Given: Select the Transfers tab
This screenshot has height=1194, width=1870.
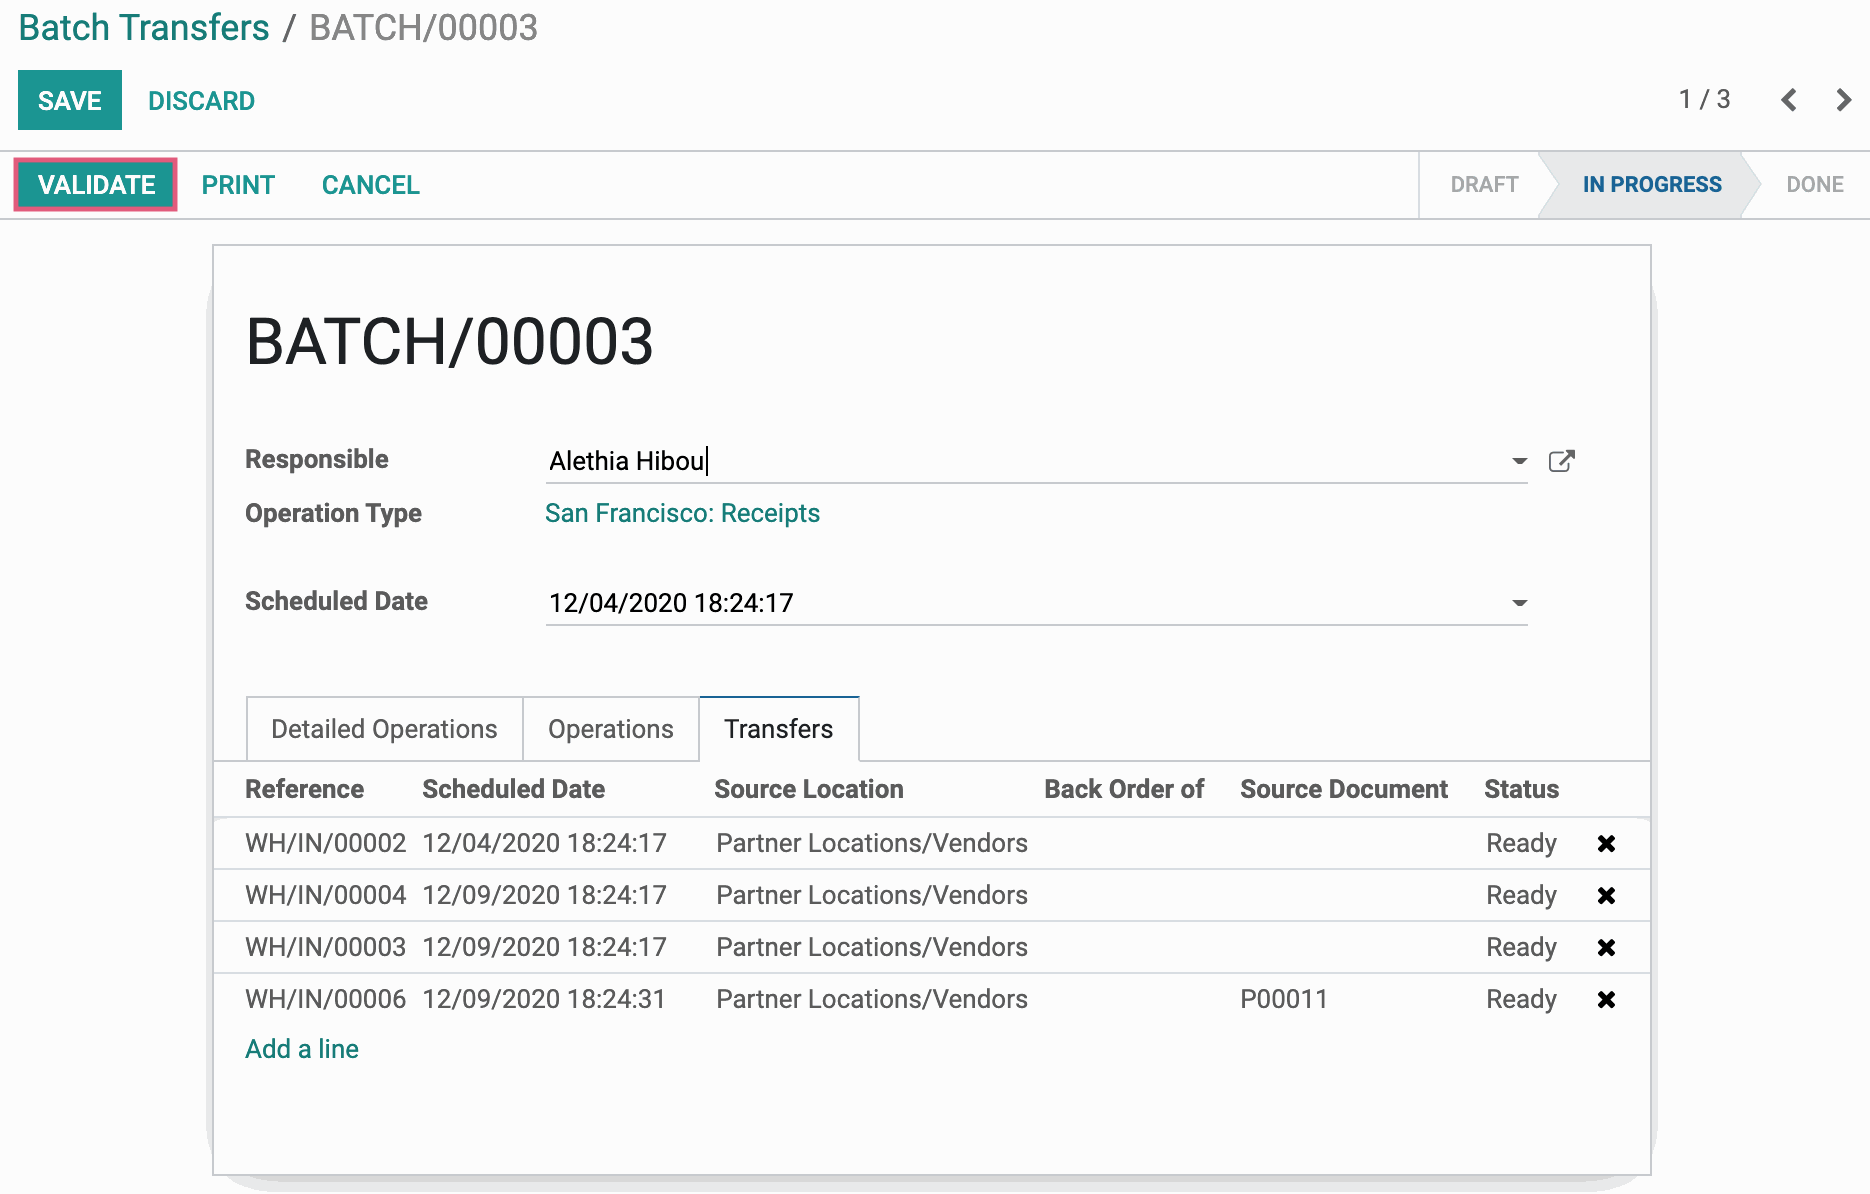Looking at the screenshot, I should [x=779, y=729].
